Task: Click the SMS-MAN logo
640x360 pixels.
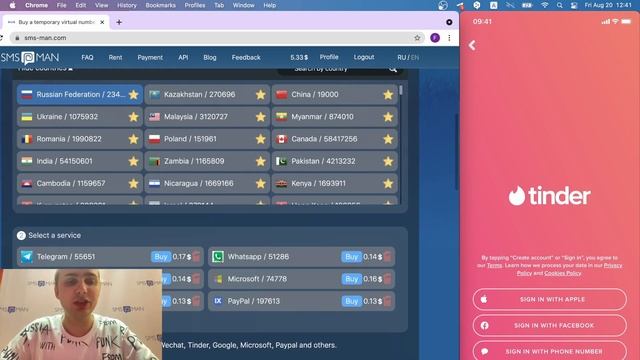Action: [30, 58]
